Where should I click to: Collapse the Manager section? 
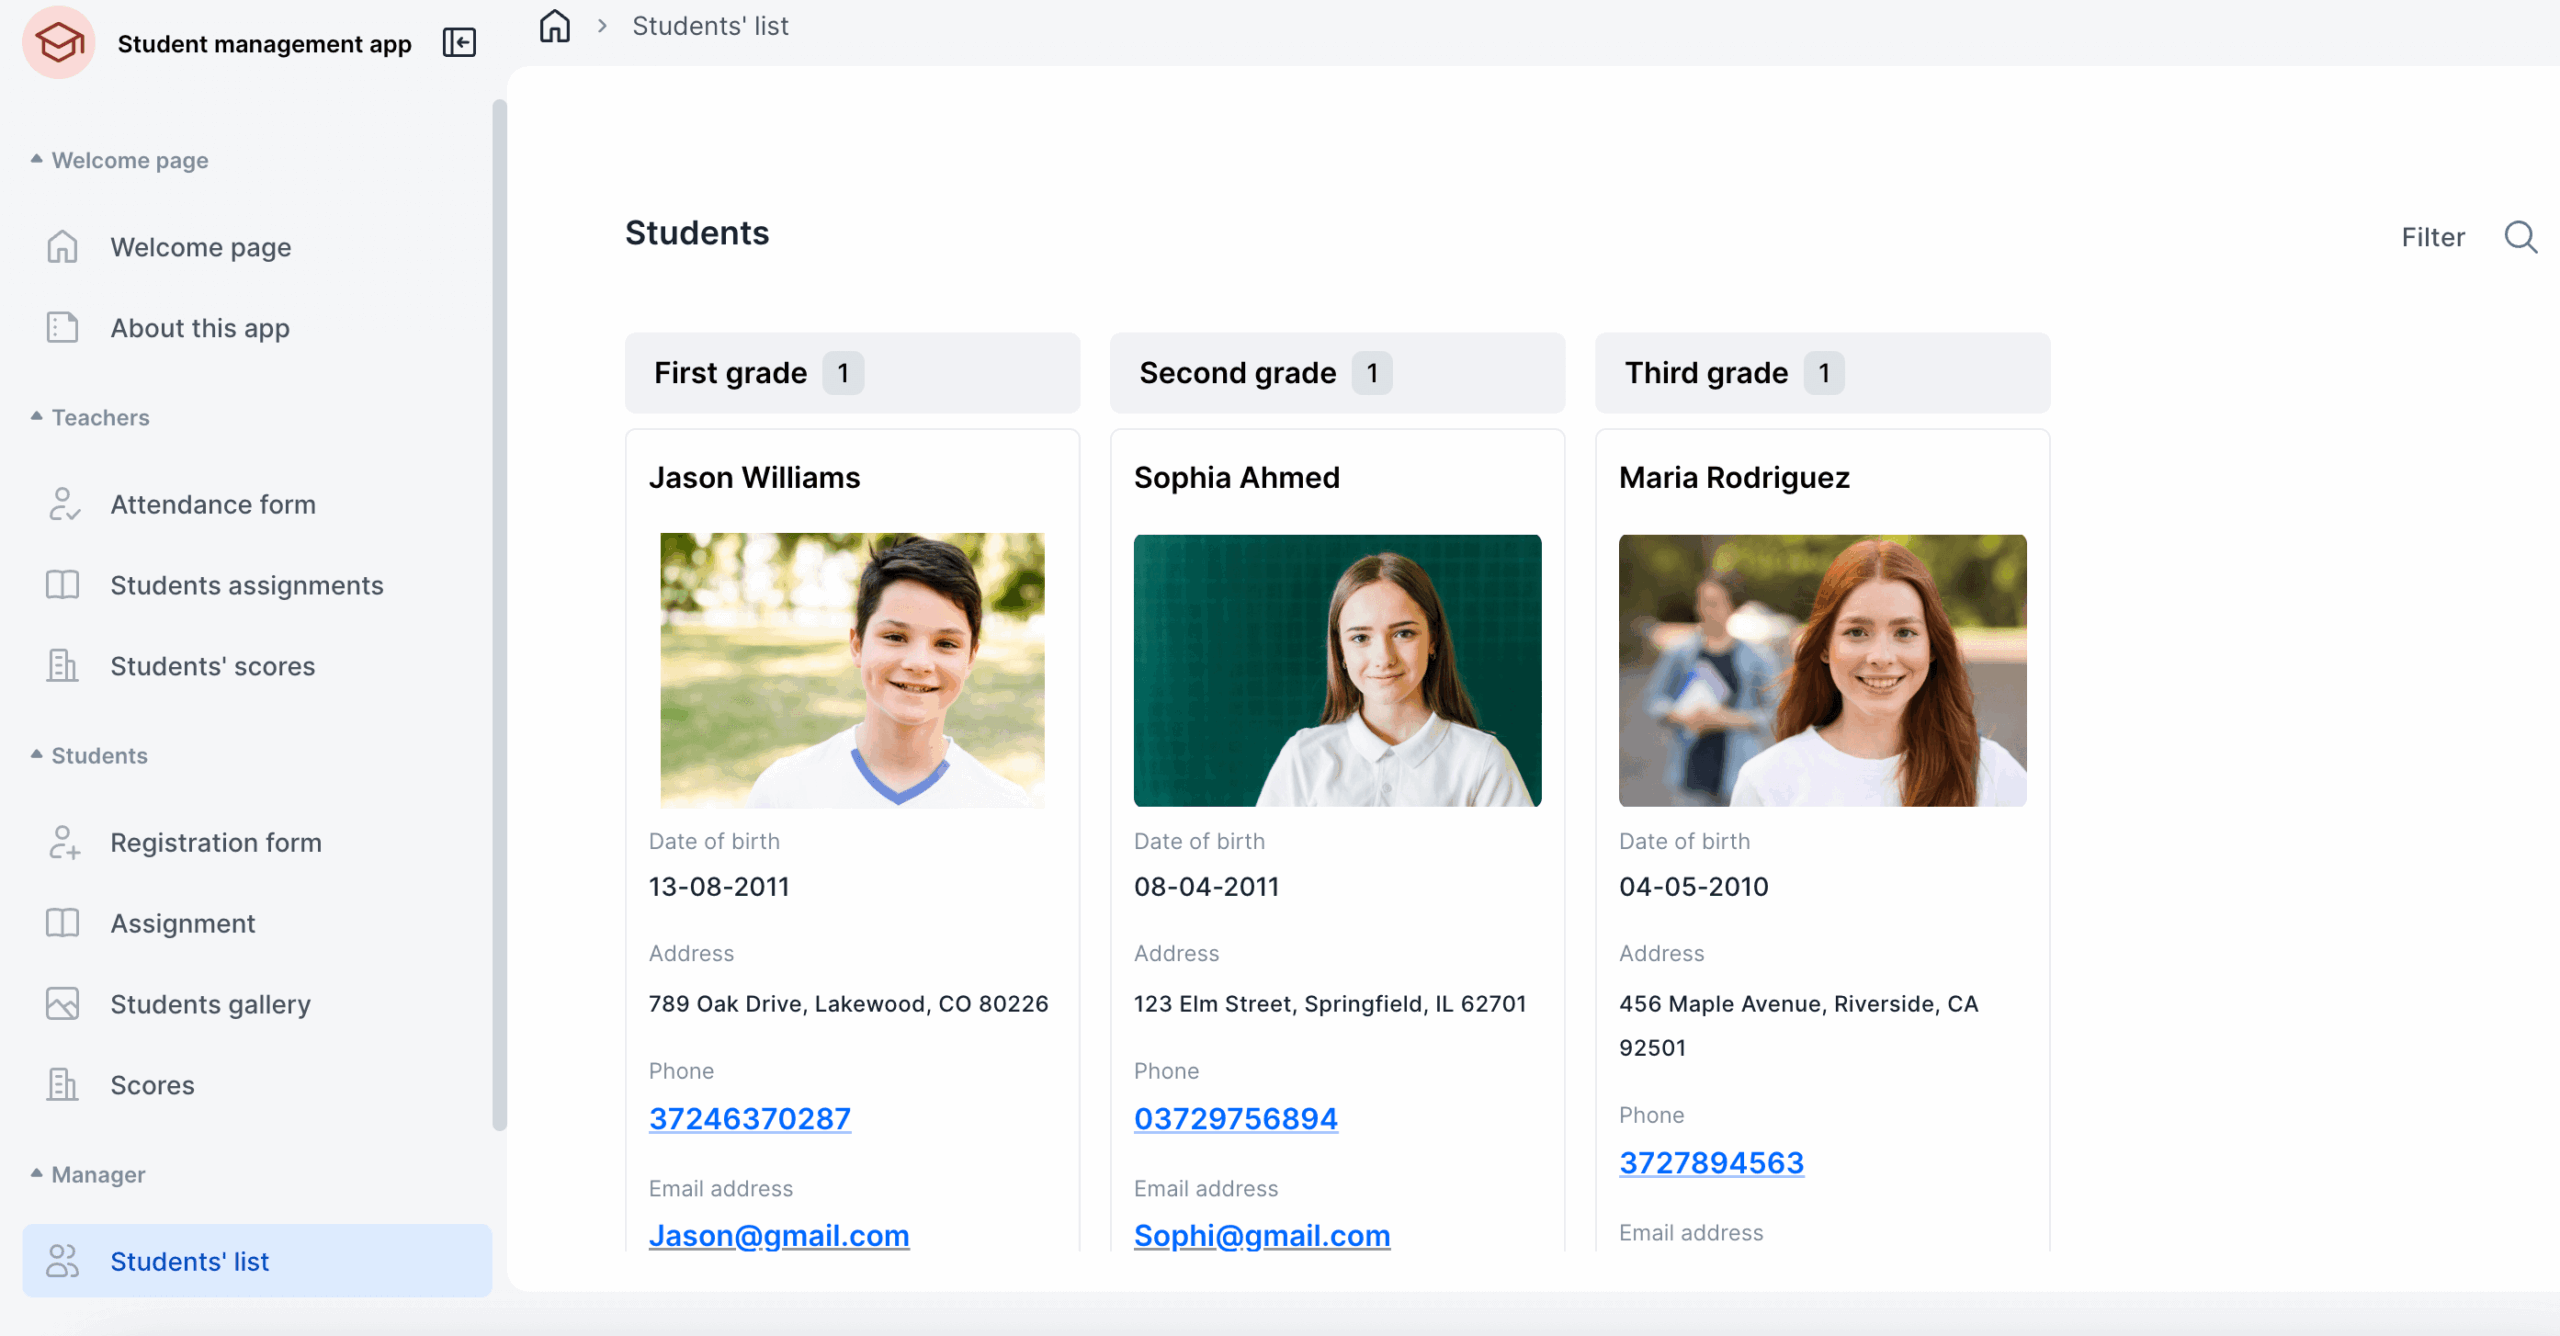[x=37, y=1174]
